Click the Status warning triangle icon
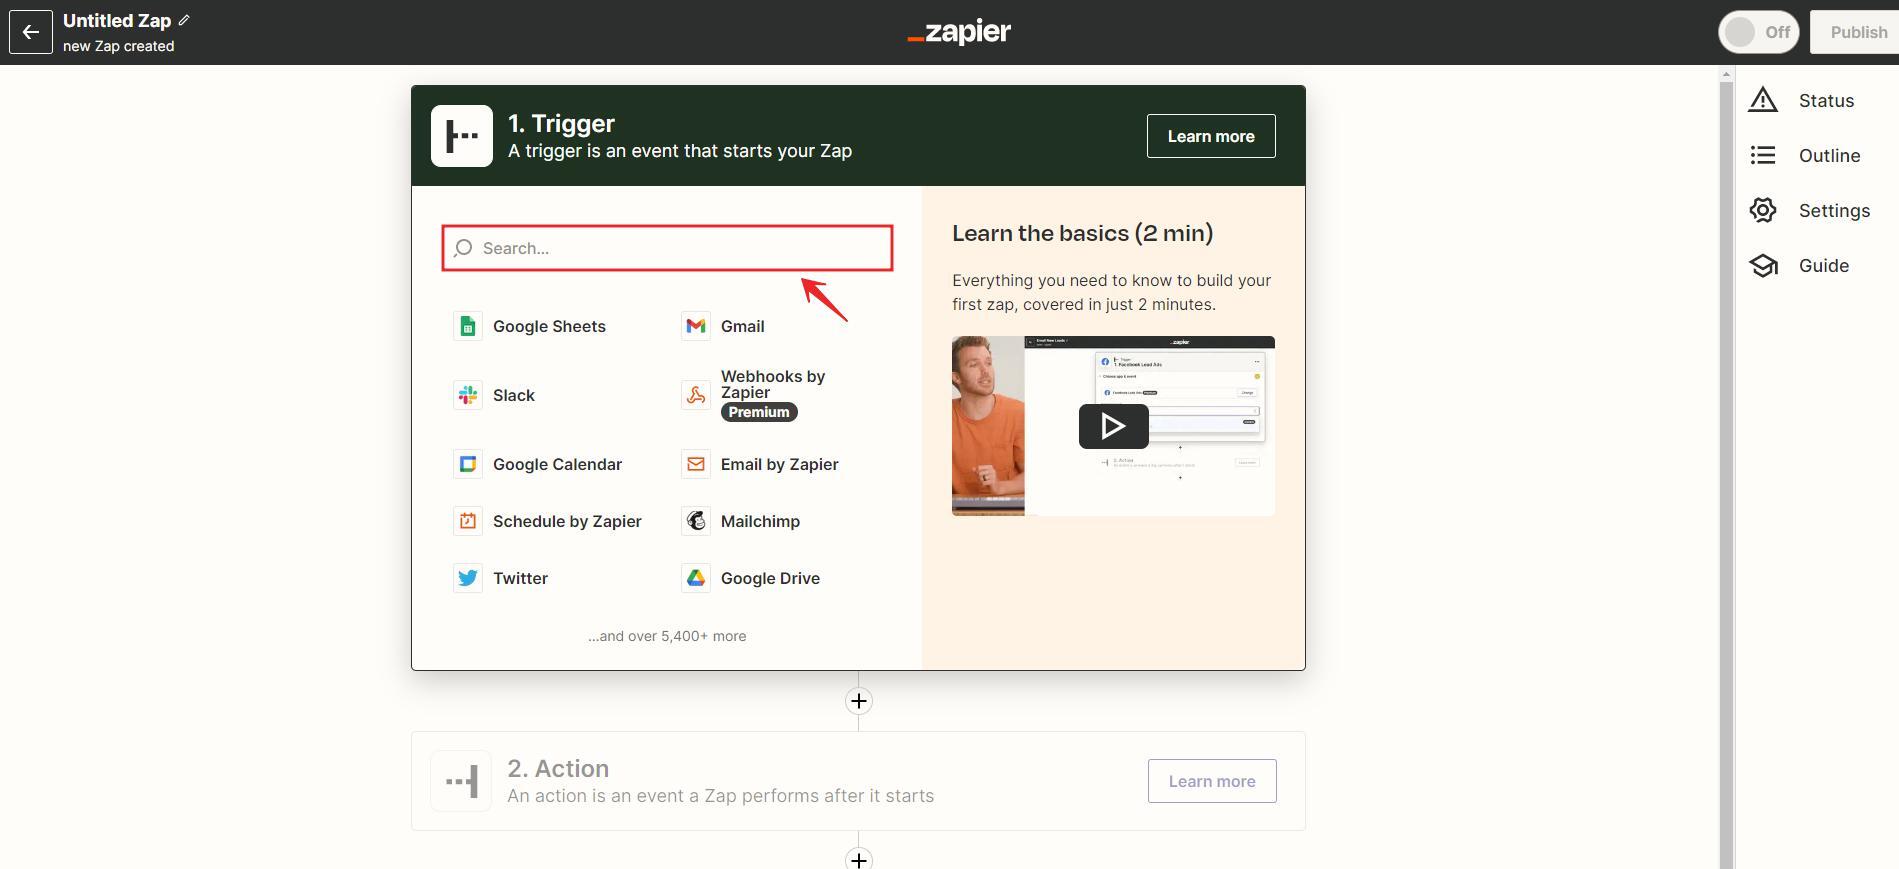This screenshot has height=869, width=1899. coord(1763,100)
